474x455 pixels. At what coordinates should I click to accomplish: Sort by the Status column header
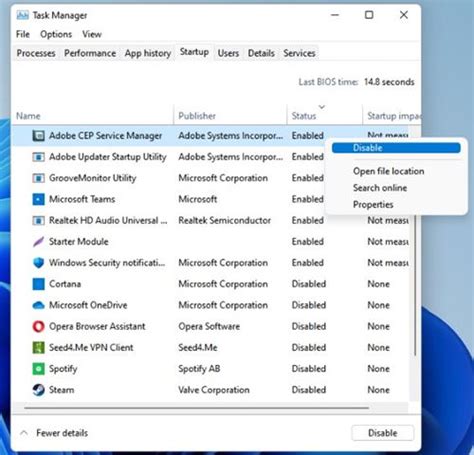[x=304, y=116]
